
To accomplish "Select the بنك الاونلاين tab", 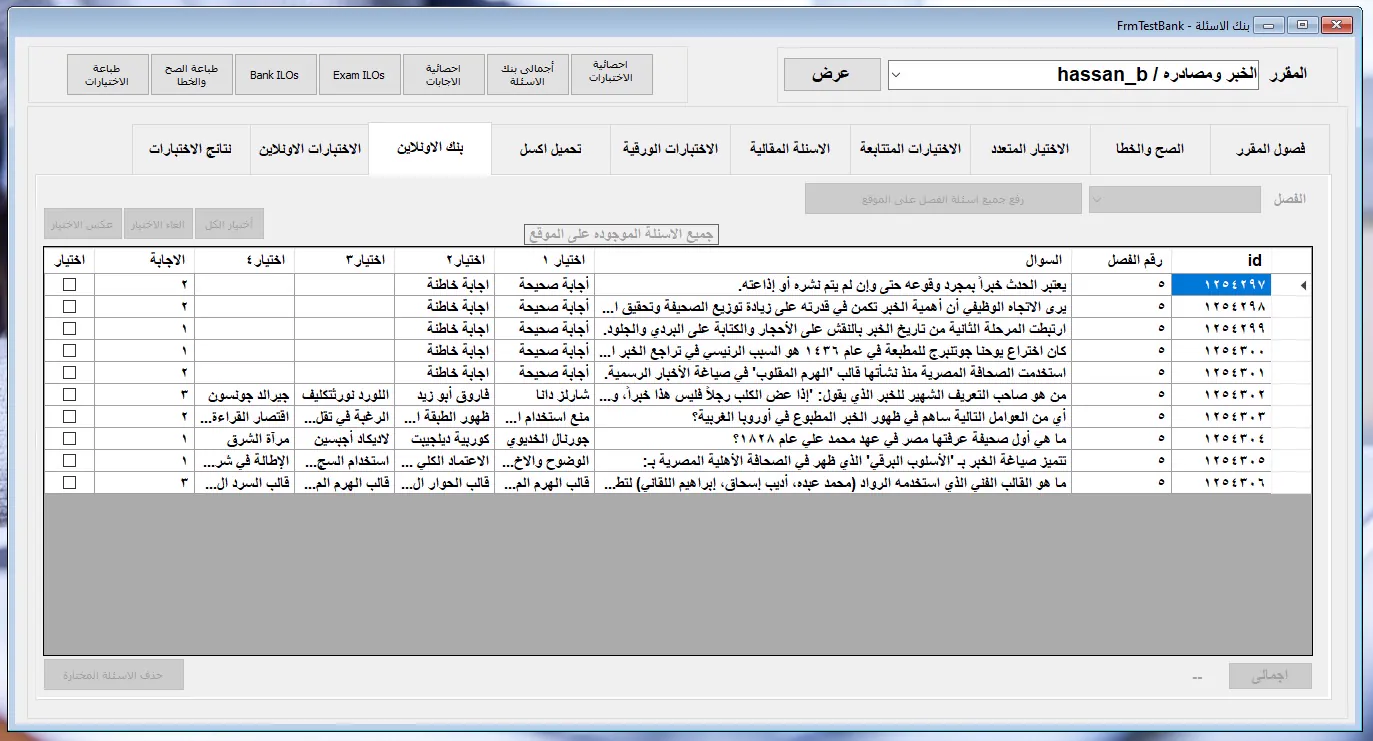I will [430, 148].
